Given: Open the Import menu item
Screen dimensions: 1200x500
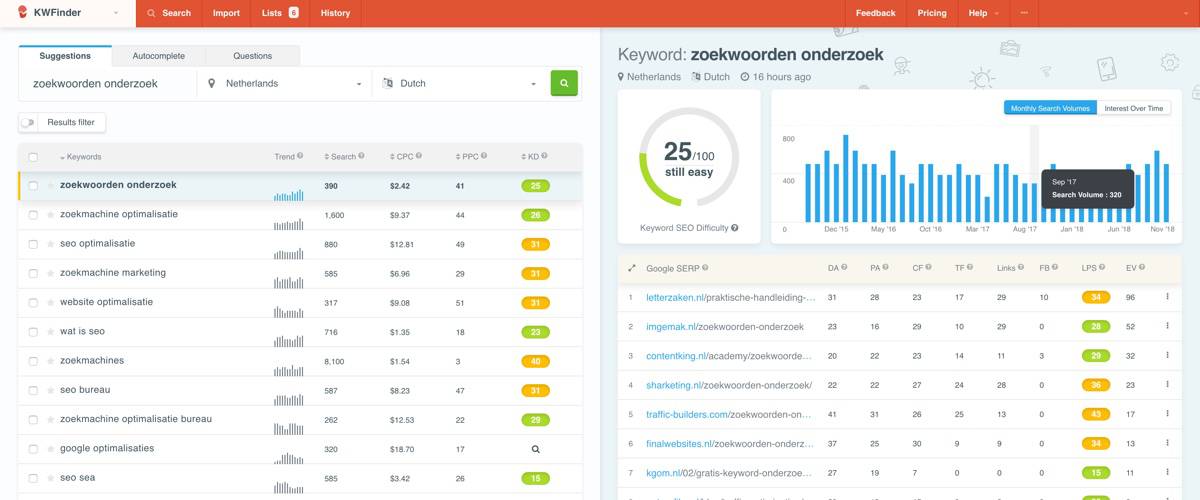Looking at the screenshot, I should pyautogui.click(x=226, y=13).
